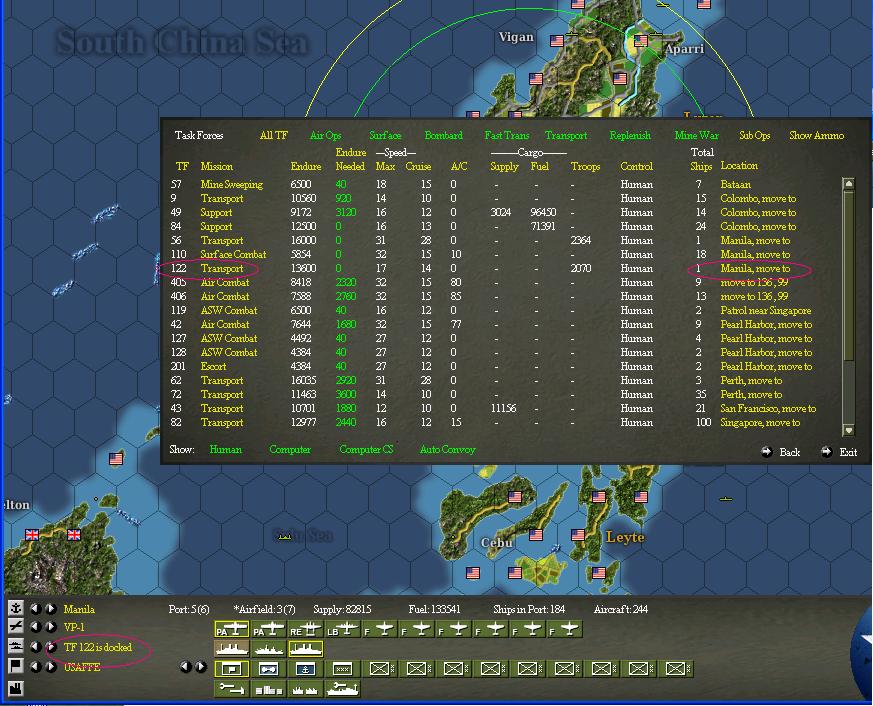
Task: Switch to All TF filter tab
Action: pyautogui.click(x=273, y=135)
